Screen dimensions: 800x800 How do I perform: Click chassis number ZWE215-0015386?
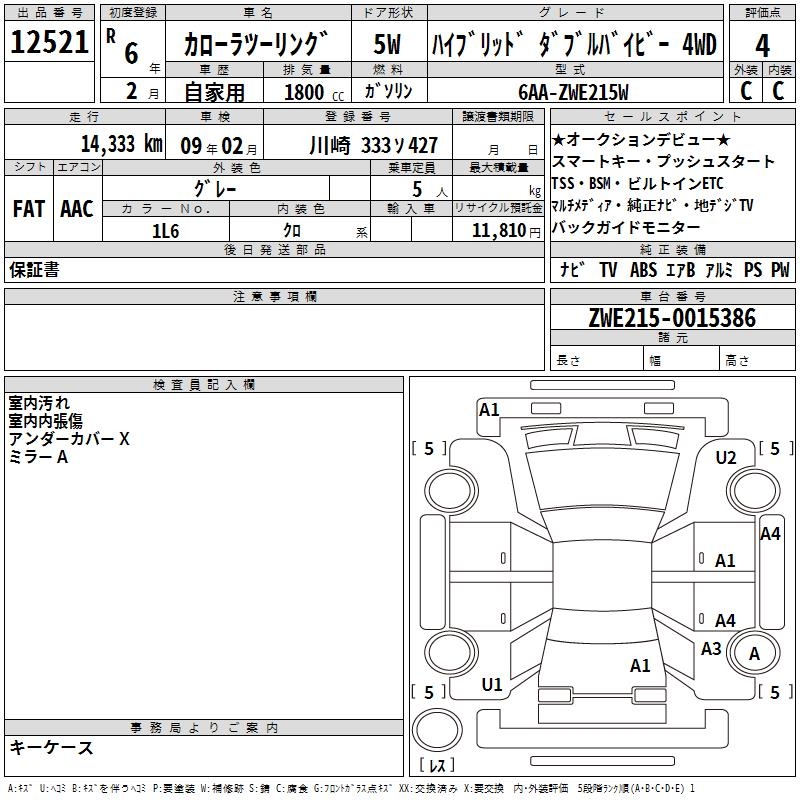[x=672, y=318]
